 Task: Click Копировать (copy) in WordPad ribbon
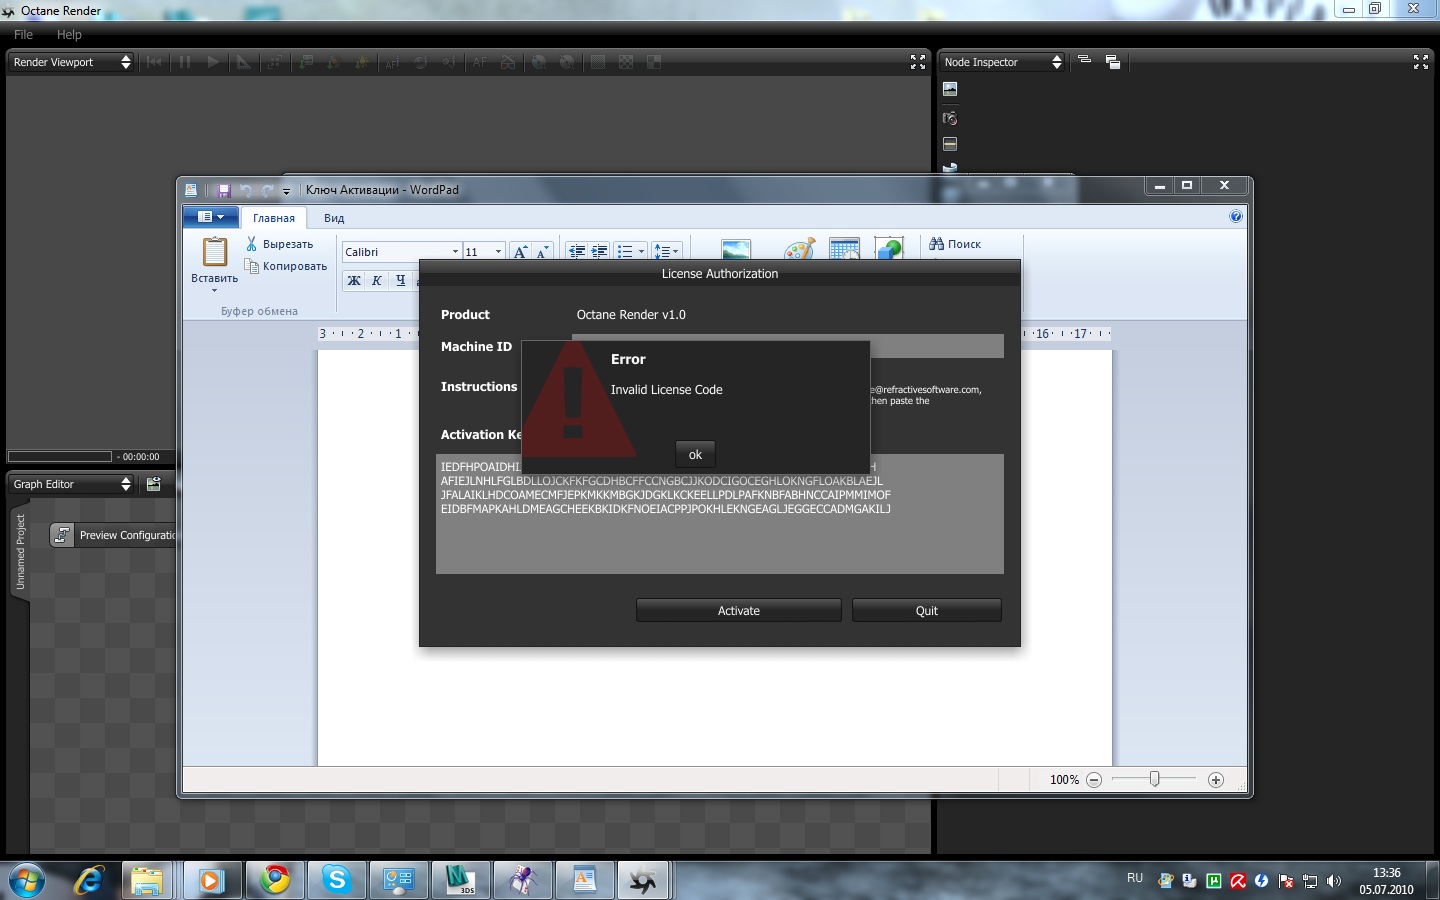286,266
